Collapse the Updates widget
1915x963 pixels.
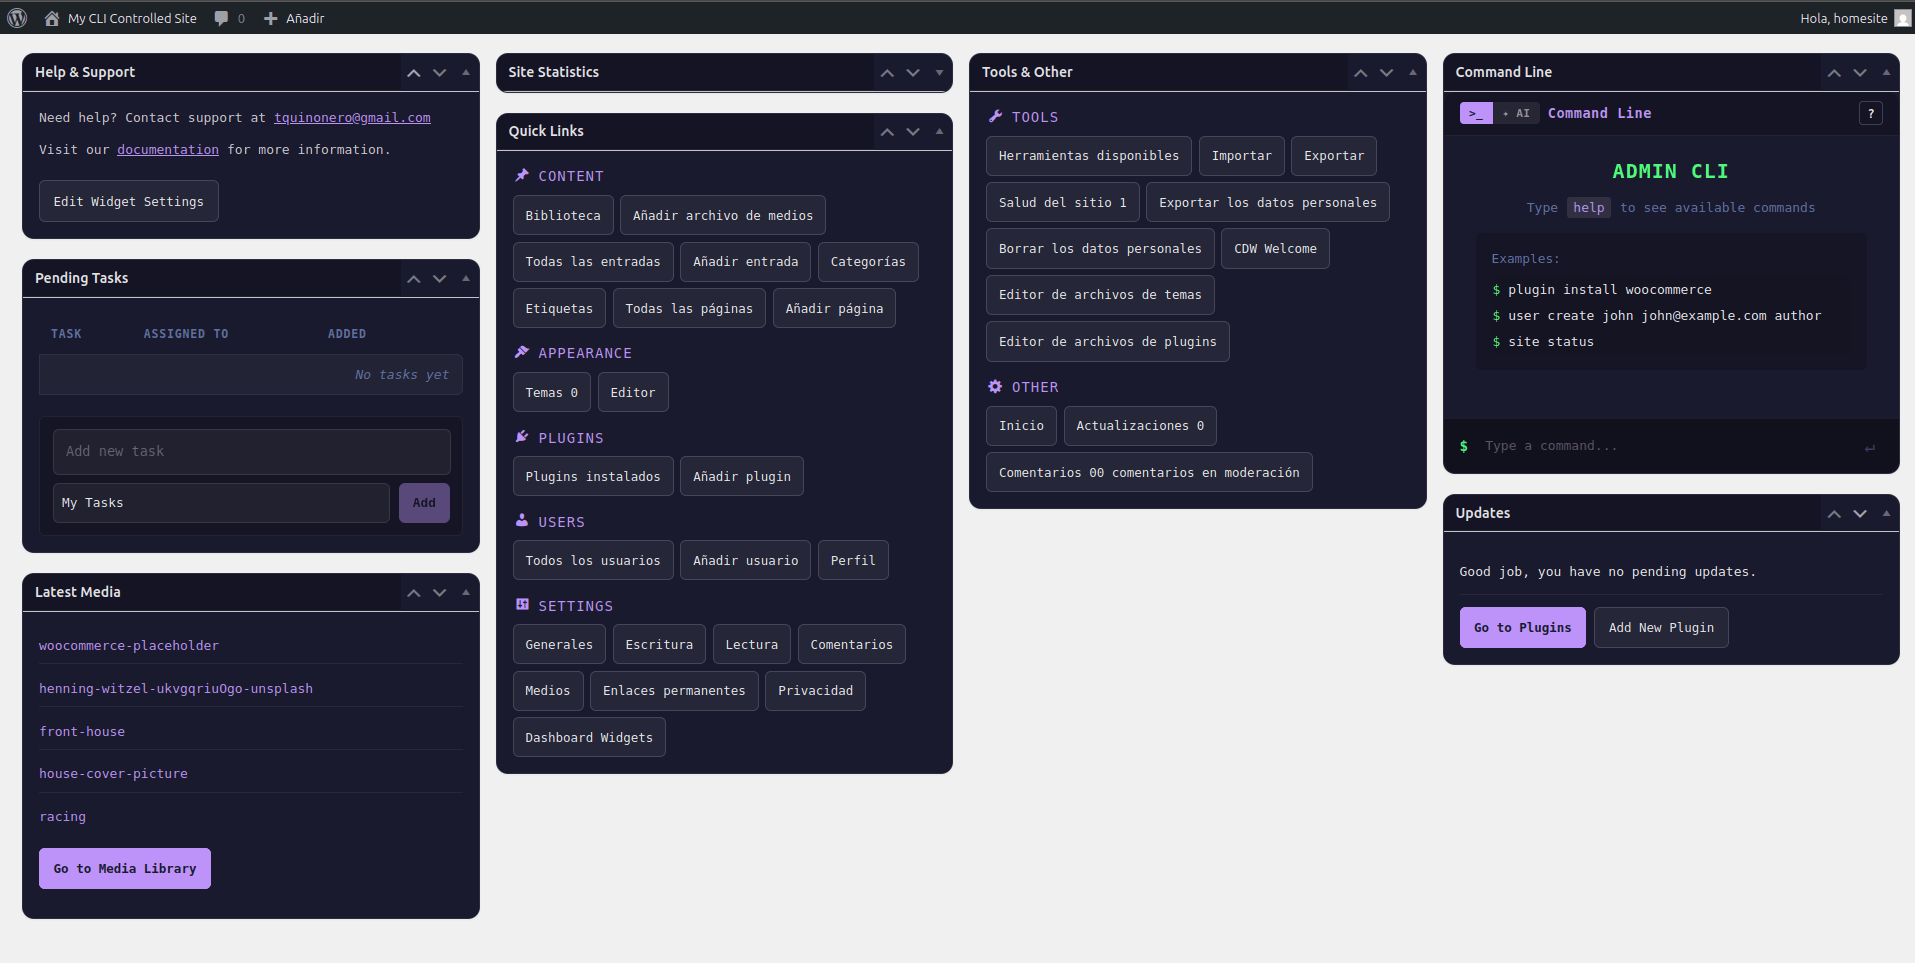pyautogui.click(x=1885, y=513)
